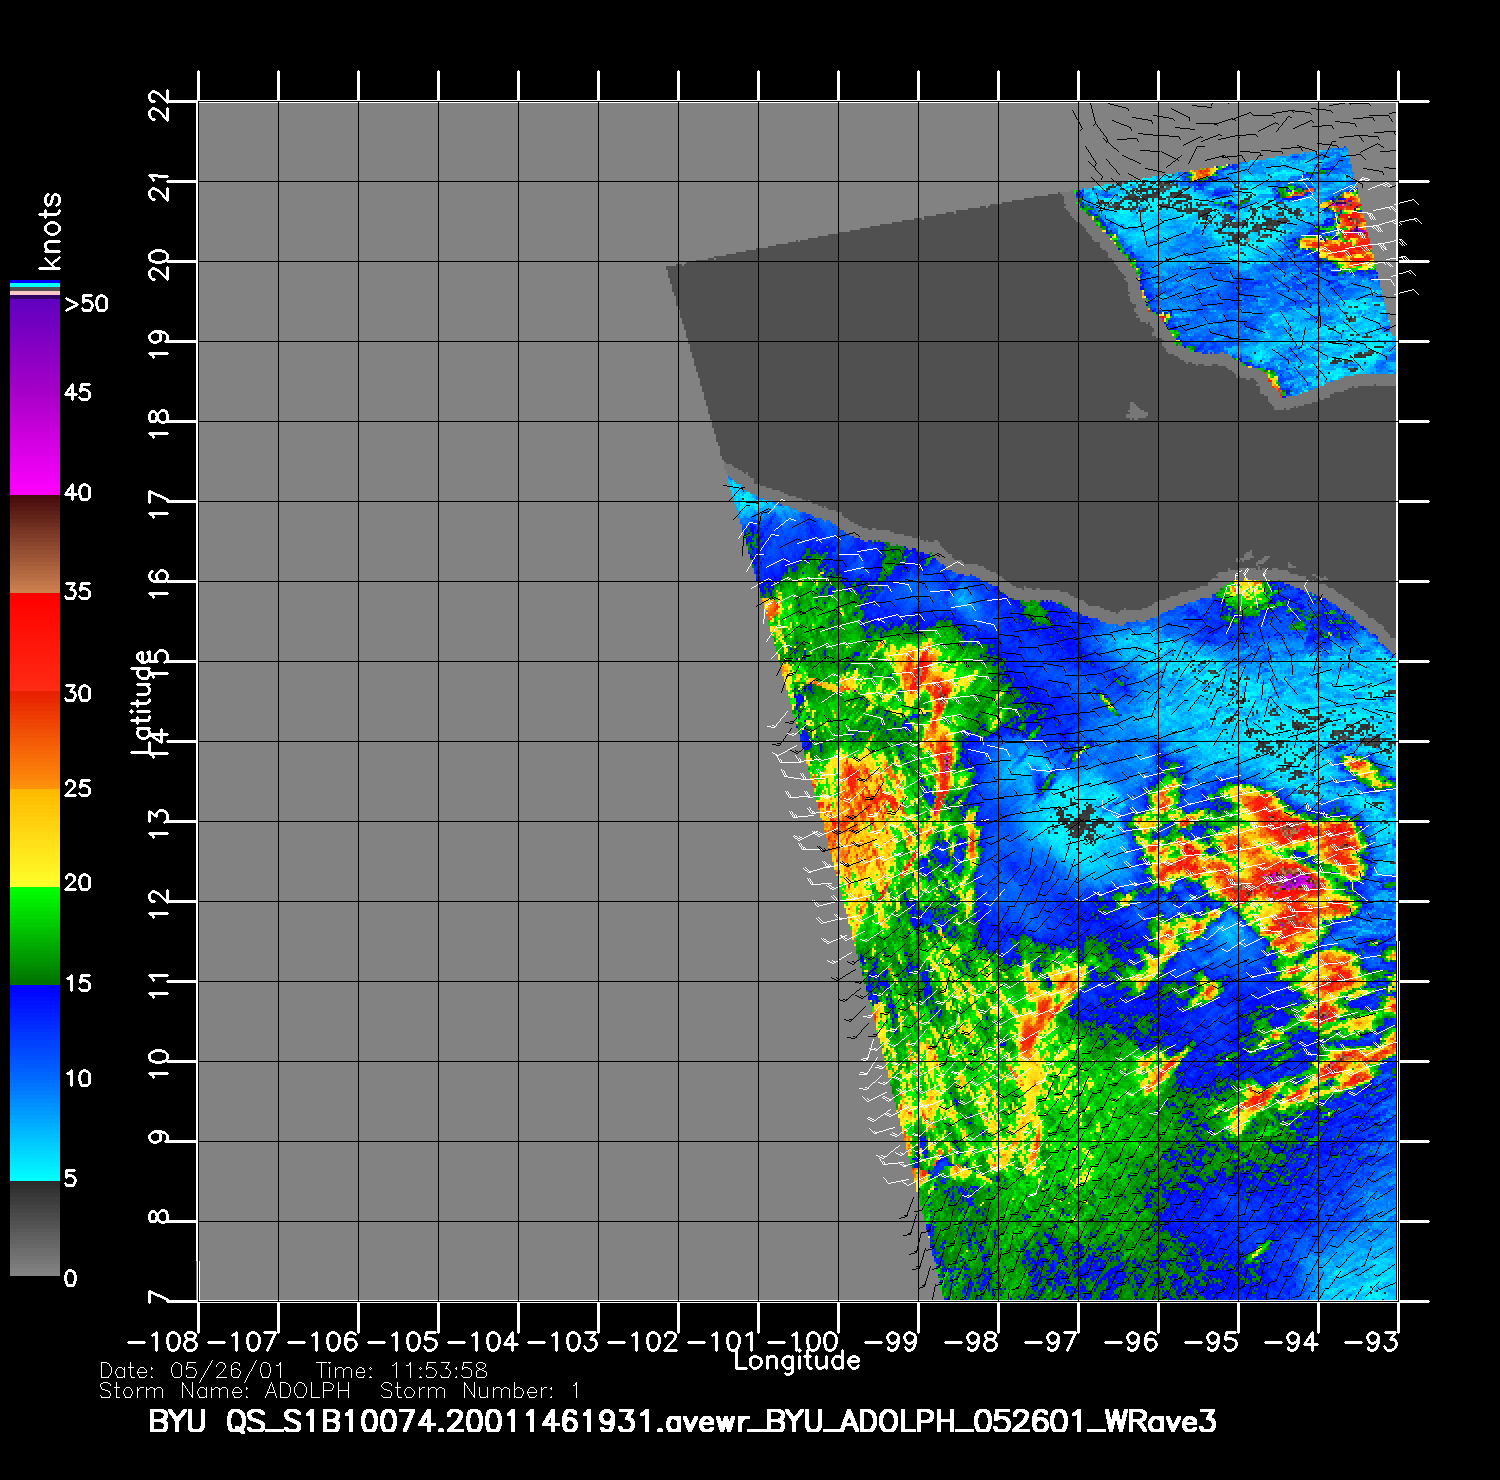The height and width of the screenshot is (1480, 1500).
Task: Click the 22 latitude tick label
Action: coord(159,104)
